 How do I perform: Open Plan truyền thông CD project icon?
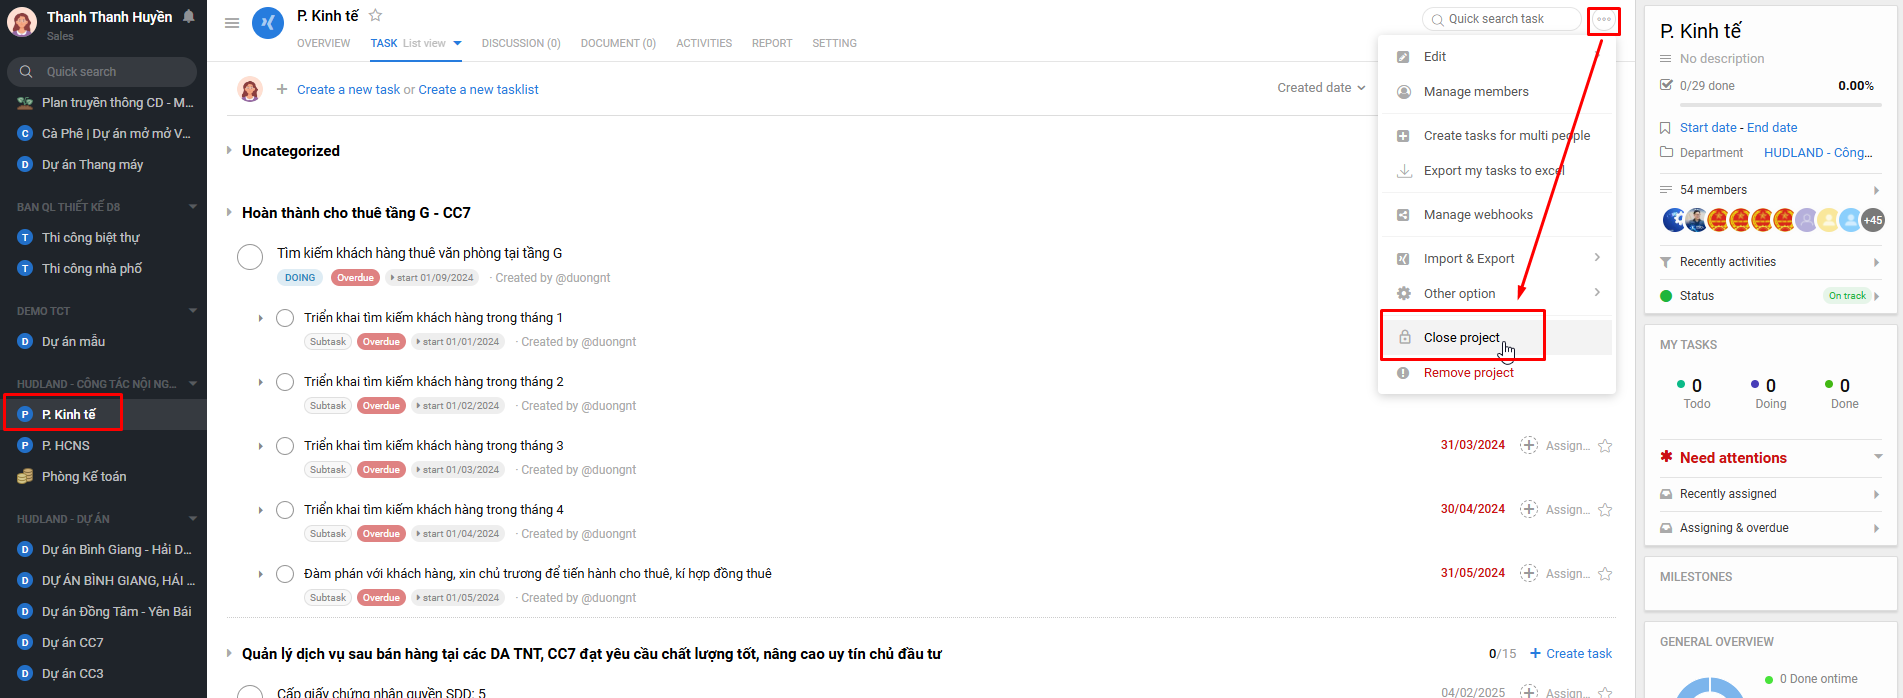click(25, 102)
